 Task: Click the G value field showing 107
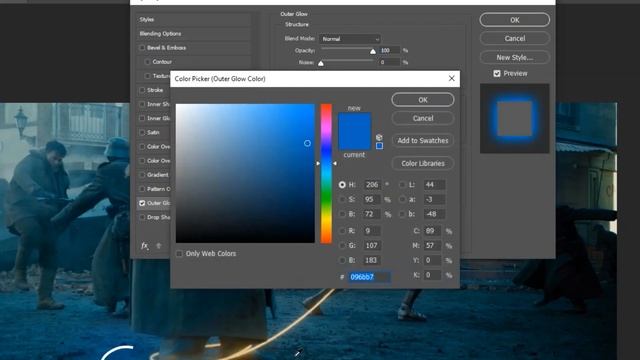(x=372, y=245)
